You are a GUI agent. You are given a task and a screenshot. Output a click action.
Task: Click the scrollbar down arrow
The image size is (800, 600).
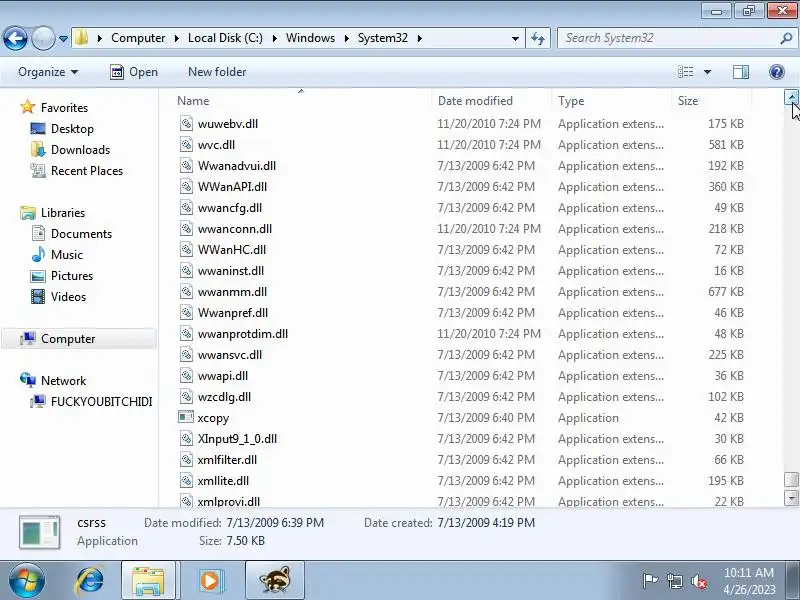pos(791,497)
